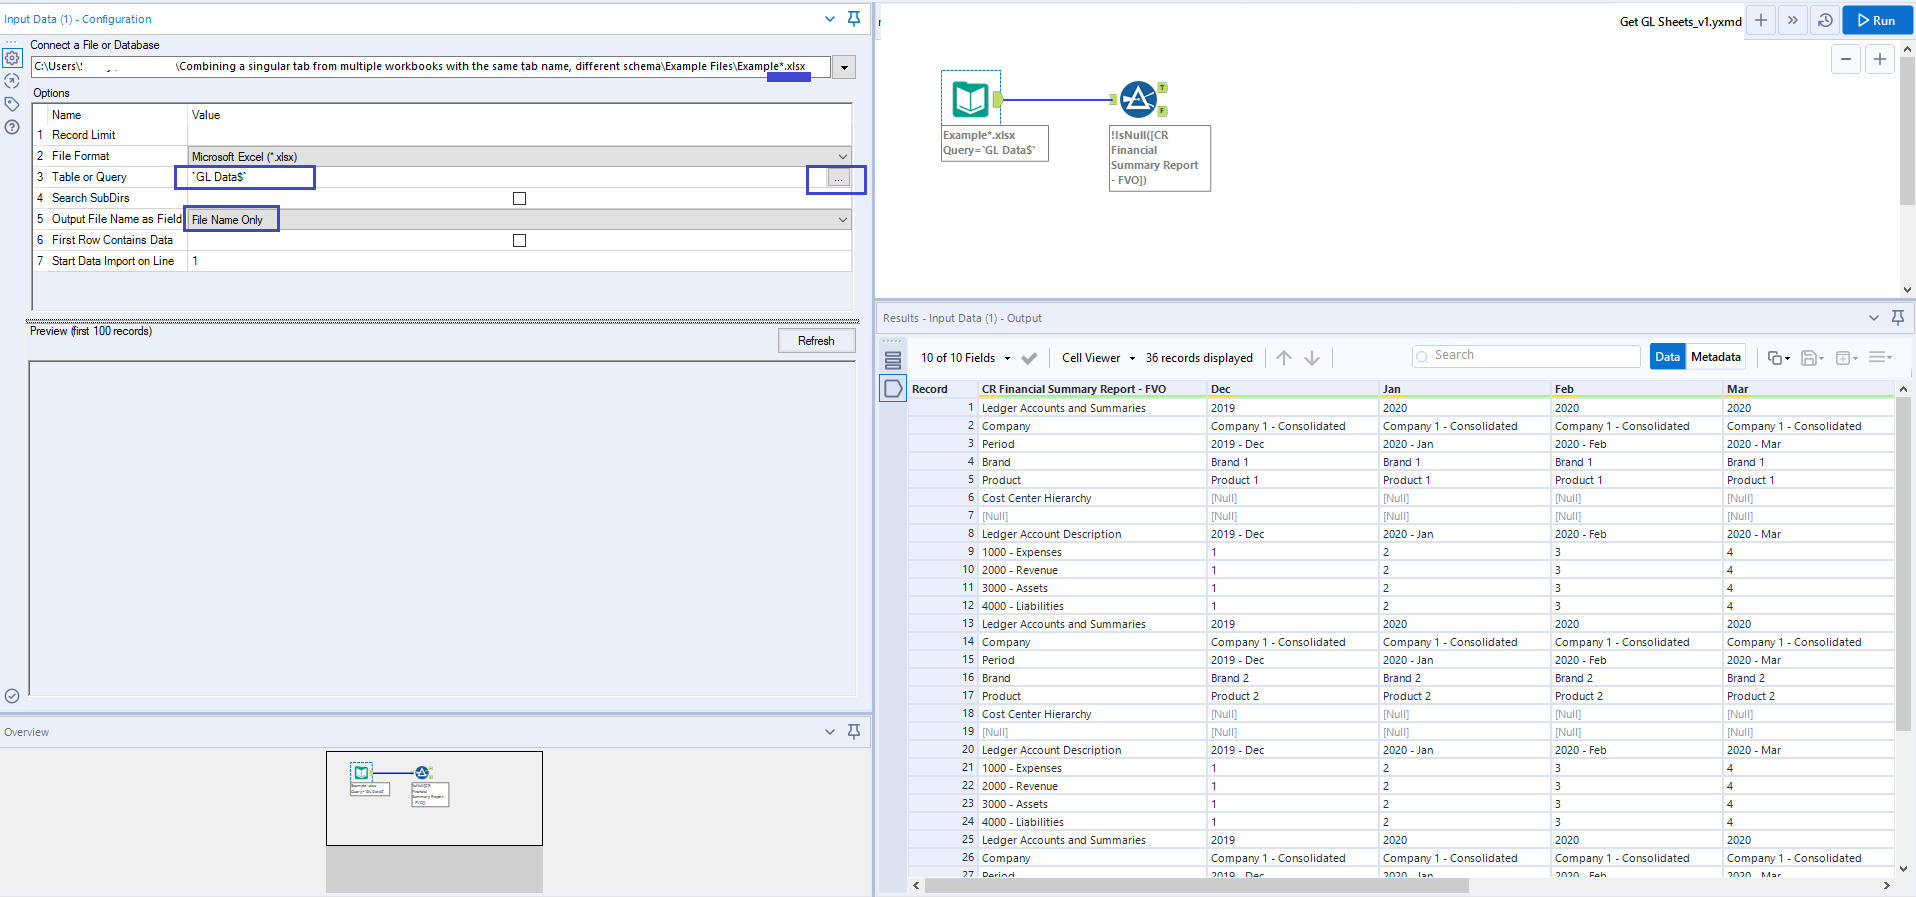Image resolution: width=1916 pixels, height=897 pixels.
Task: Select the Get GL Sheets_v1.yxmd workflow tab
Action: tap(1680, 21)
